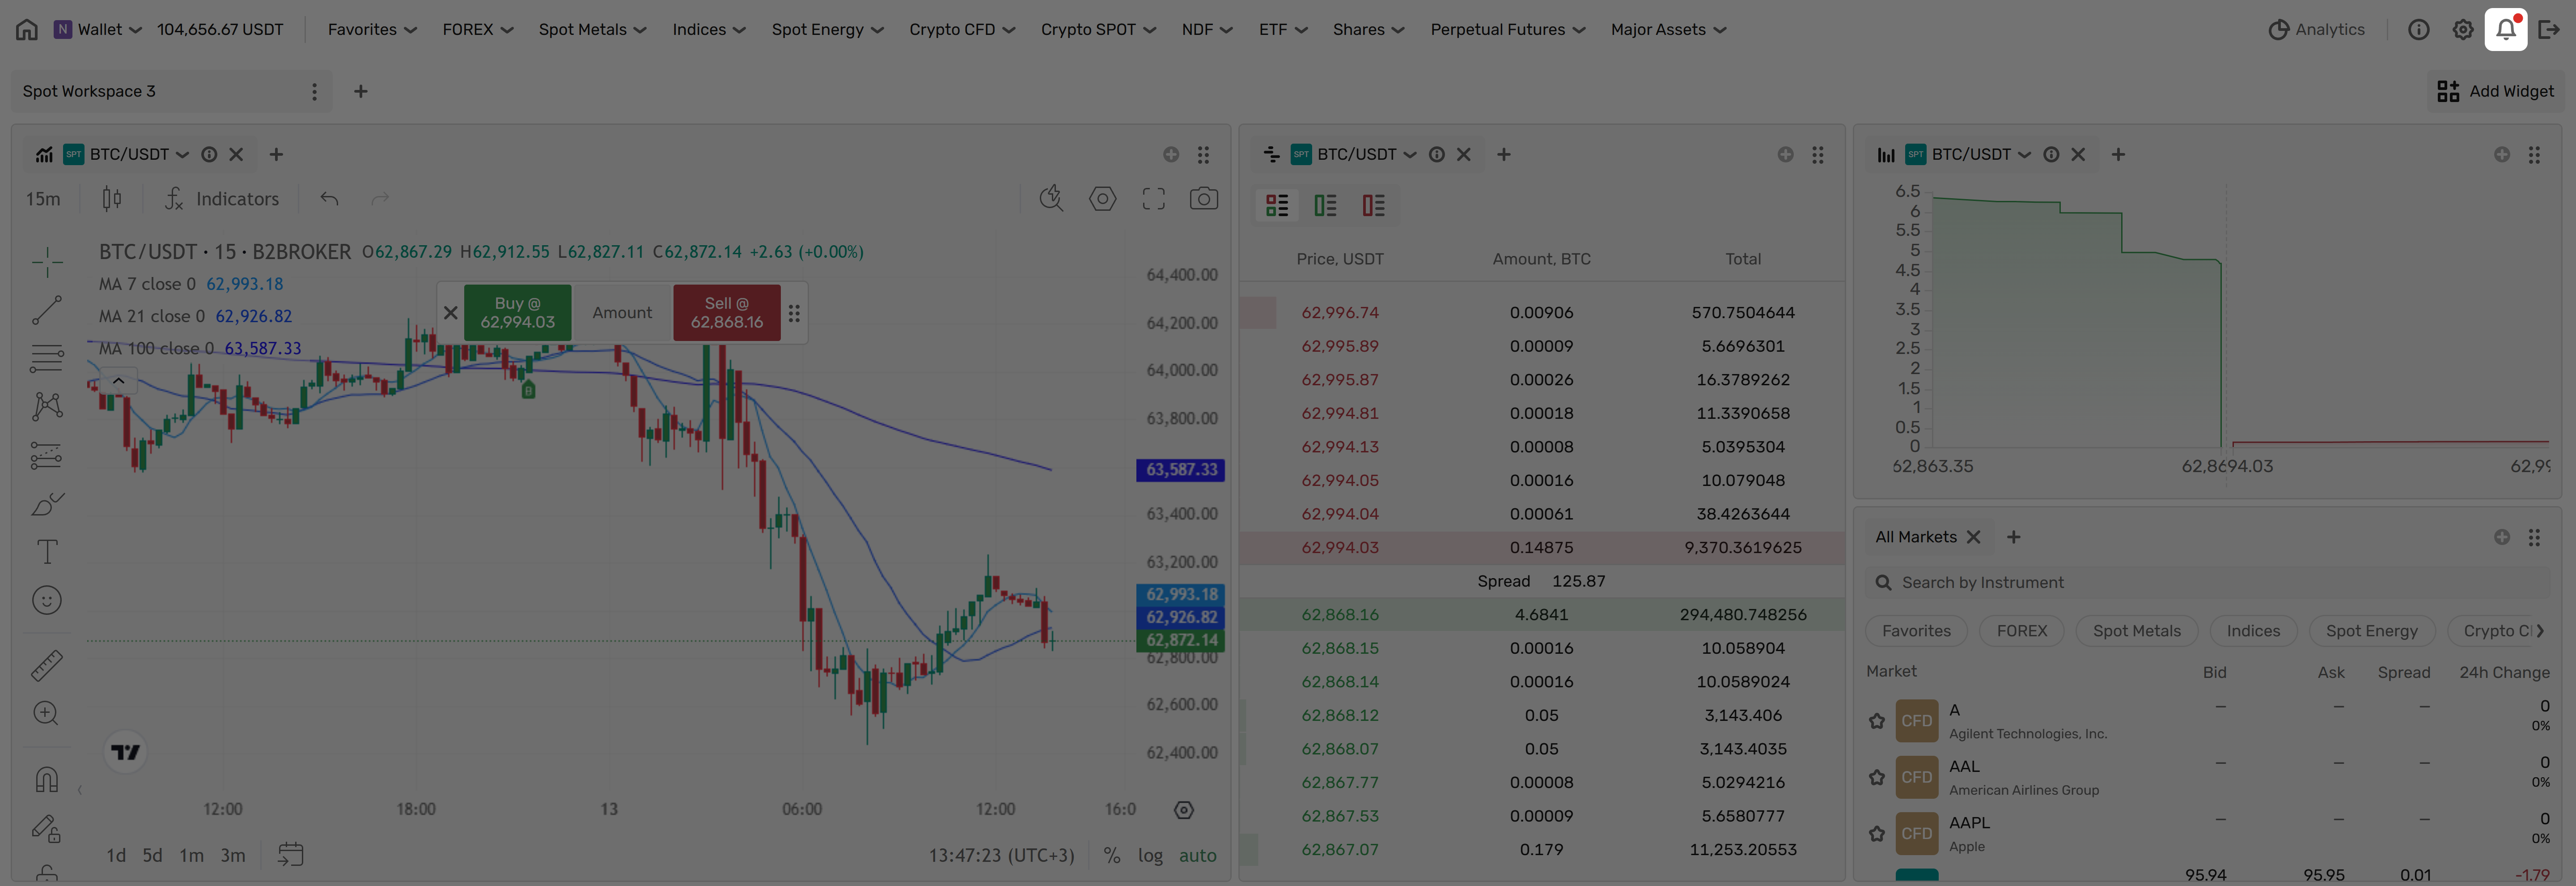2576x886 pixels.
Task: Expand the FOREX menu
Action: [478, 30]
